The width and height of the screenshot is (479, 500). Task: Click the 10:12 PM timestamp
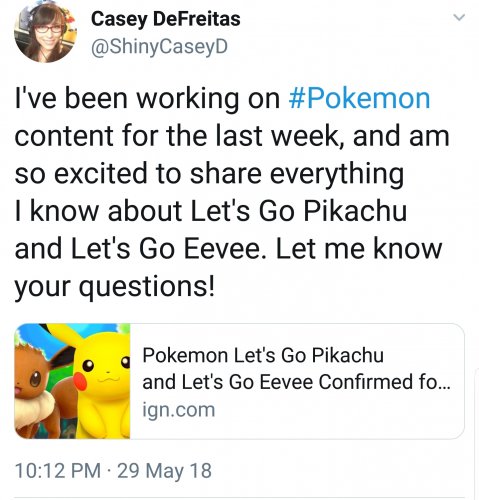pos(58,471)
